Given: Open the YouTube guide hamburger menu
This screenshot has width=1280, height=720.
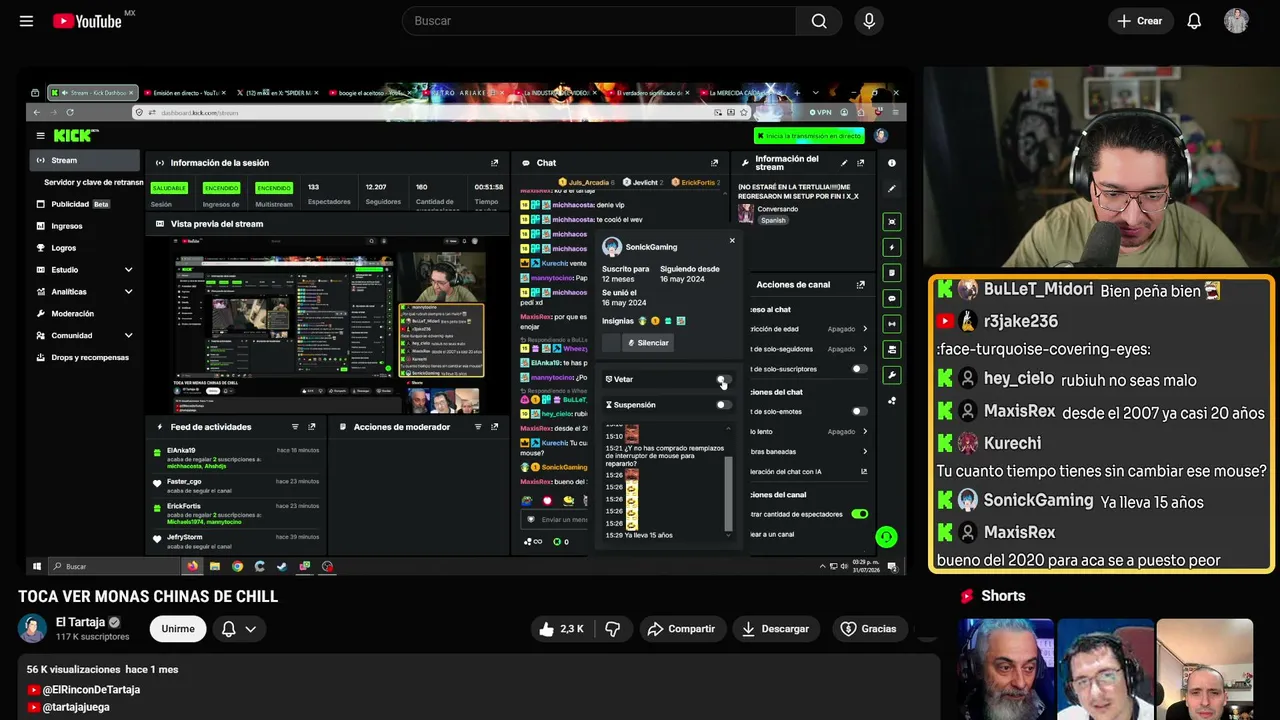Looking at the screenshot, I should click(x=26, y=21).
